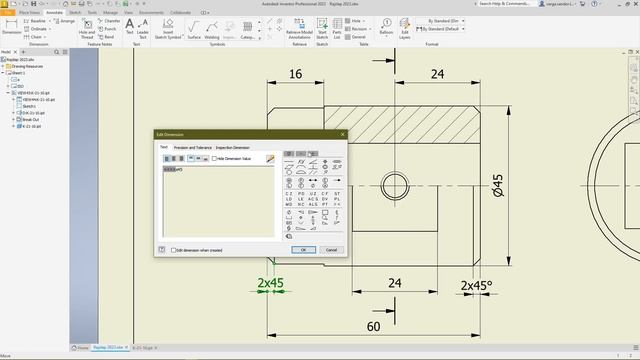640x360 pixels.
Task: Click the help icon in Edit Dimension dialog
Action: tap(162, 249)
